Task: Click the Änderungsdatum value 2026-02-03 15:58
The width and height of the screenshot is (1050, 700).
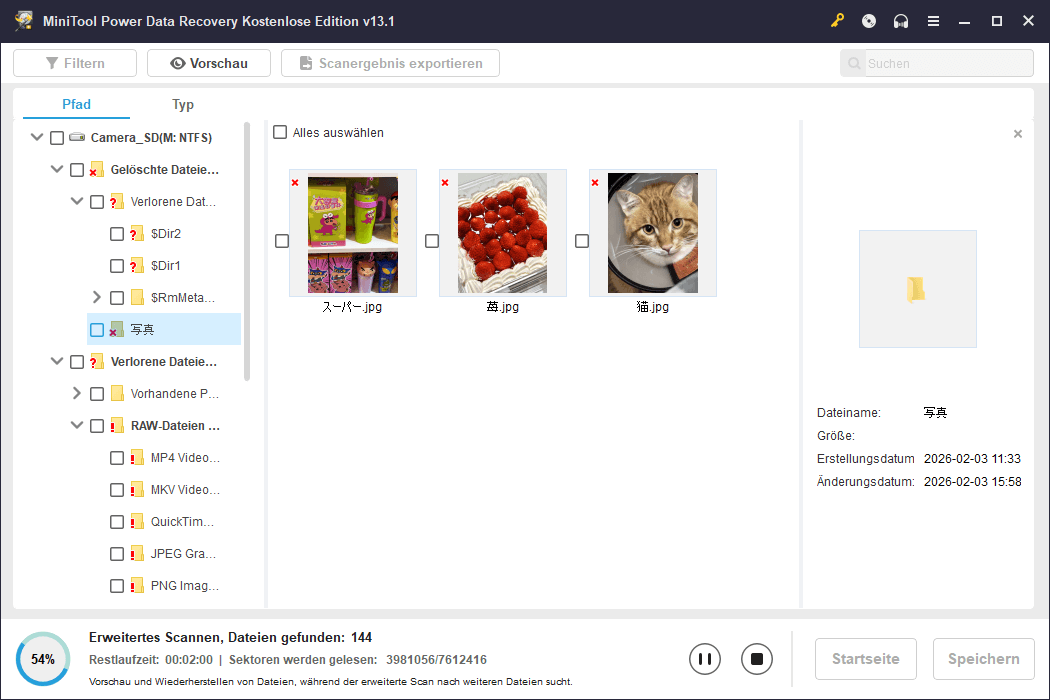Action: coord(972,482)
